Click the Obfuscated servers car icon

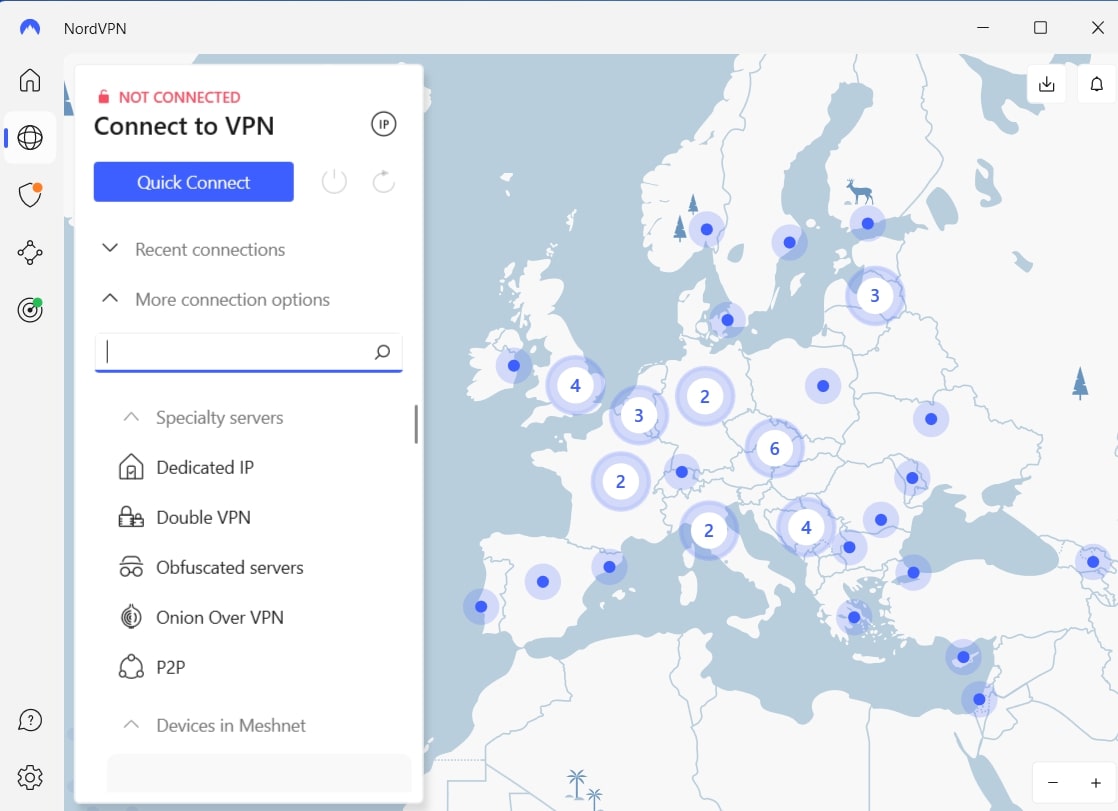click(x=131, y=567)
